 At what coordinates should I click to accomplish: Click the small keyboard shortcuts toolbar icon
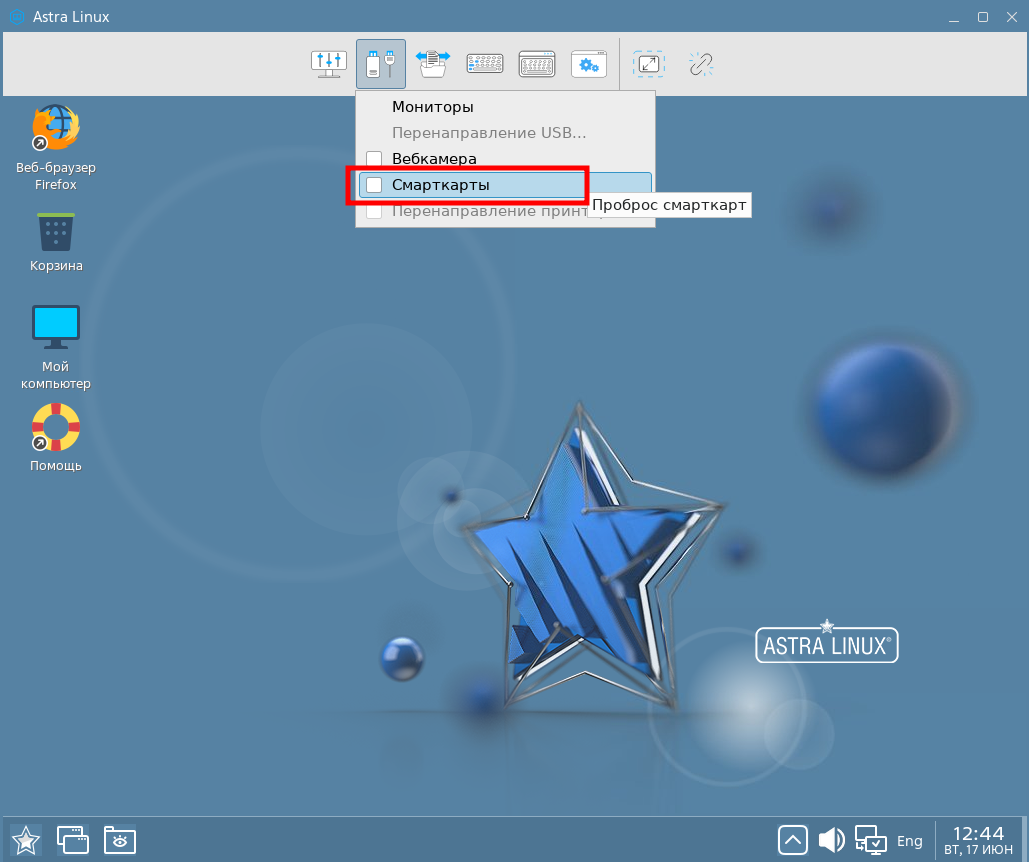485,64
